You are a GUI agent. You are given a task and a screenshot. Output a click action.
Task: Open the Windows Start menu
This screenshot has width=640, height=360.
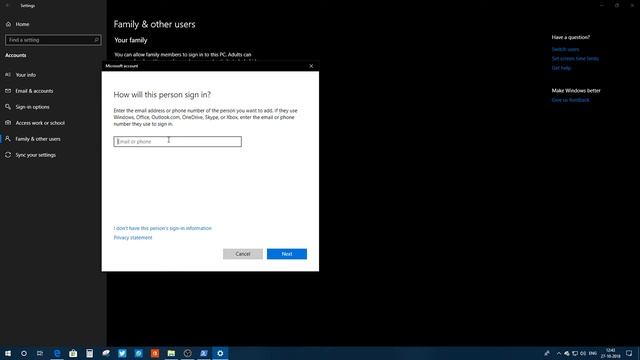(8, 353)
